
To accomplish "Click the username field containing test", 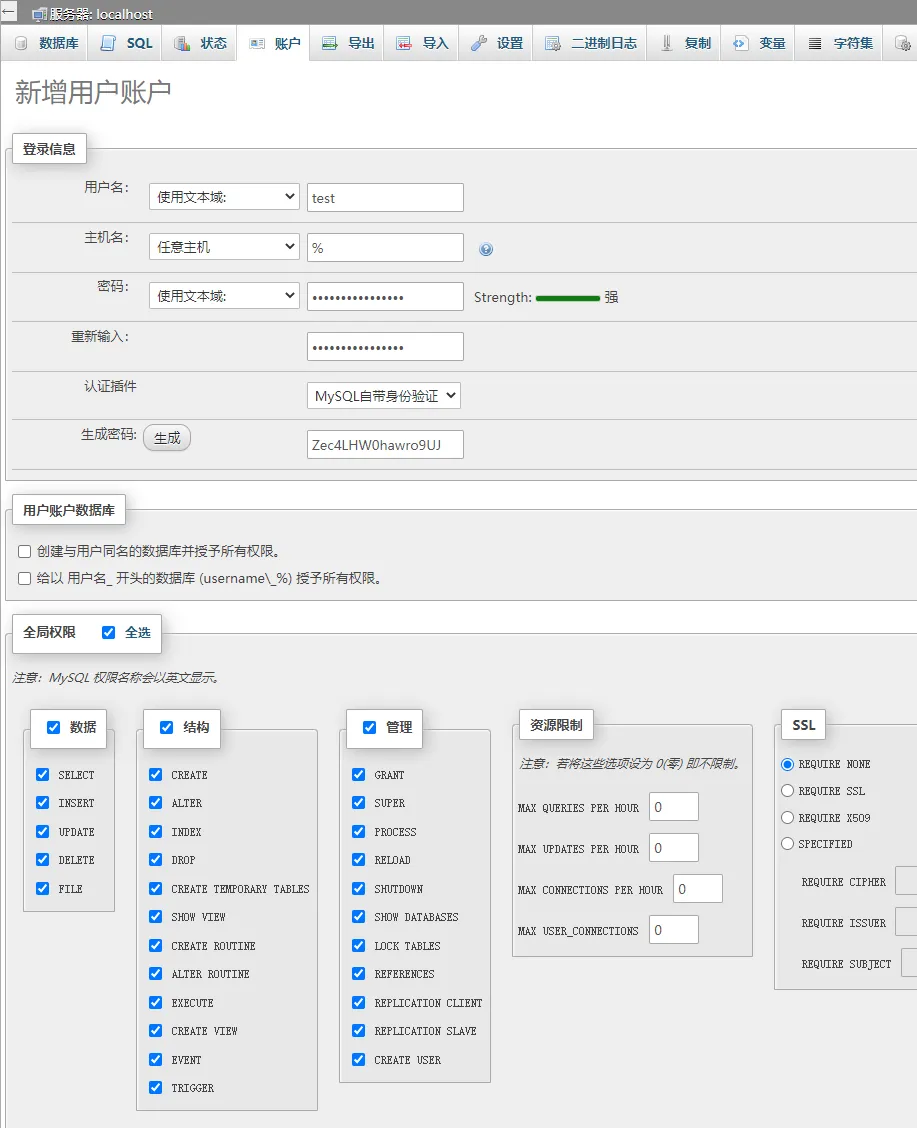I will click(x=385, y=198).
